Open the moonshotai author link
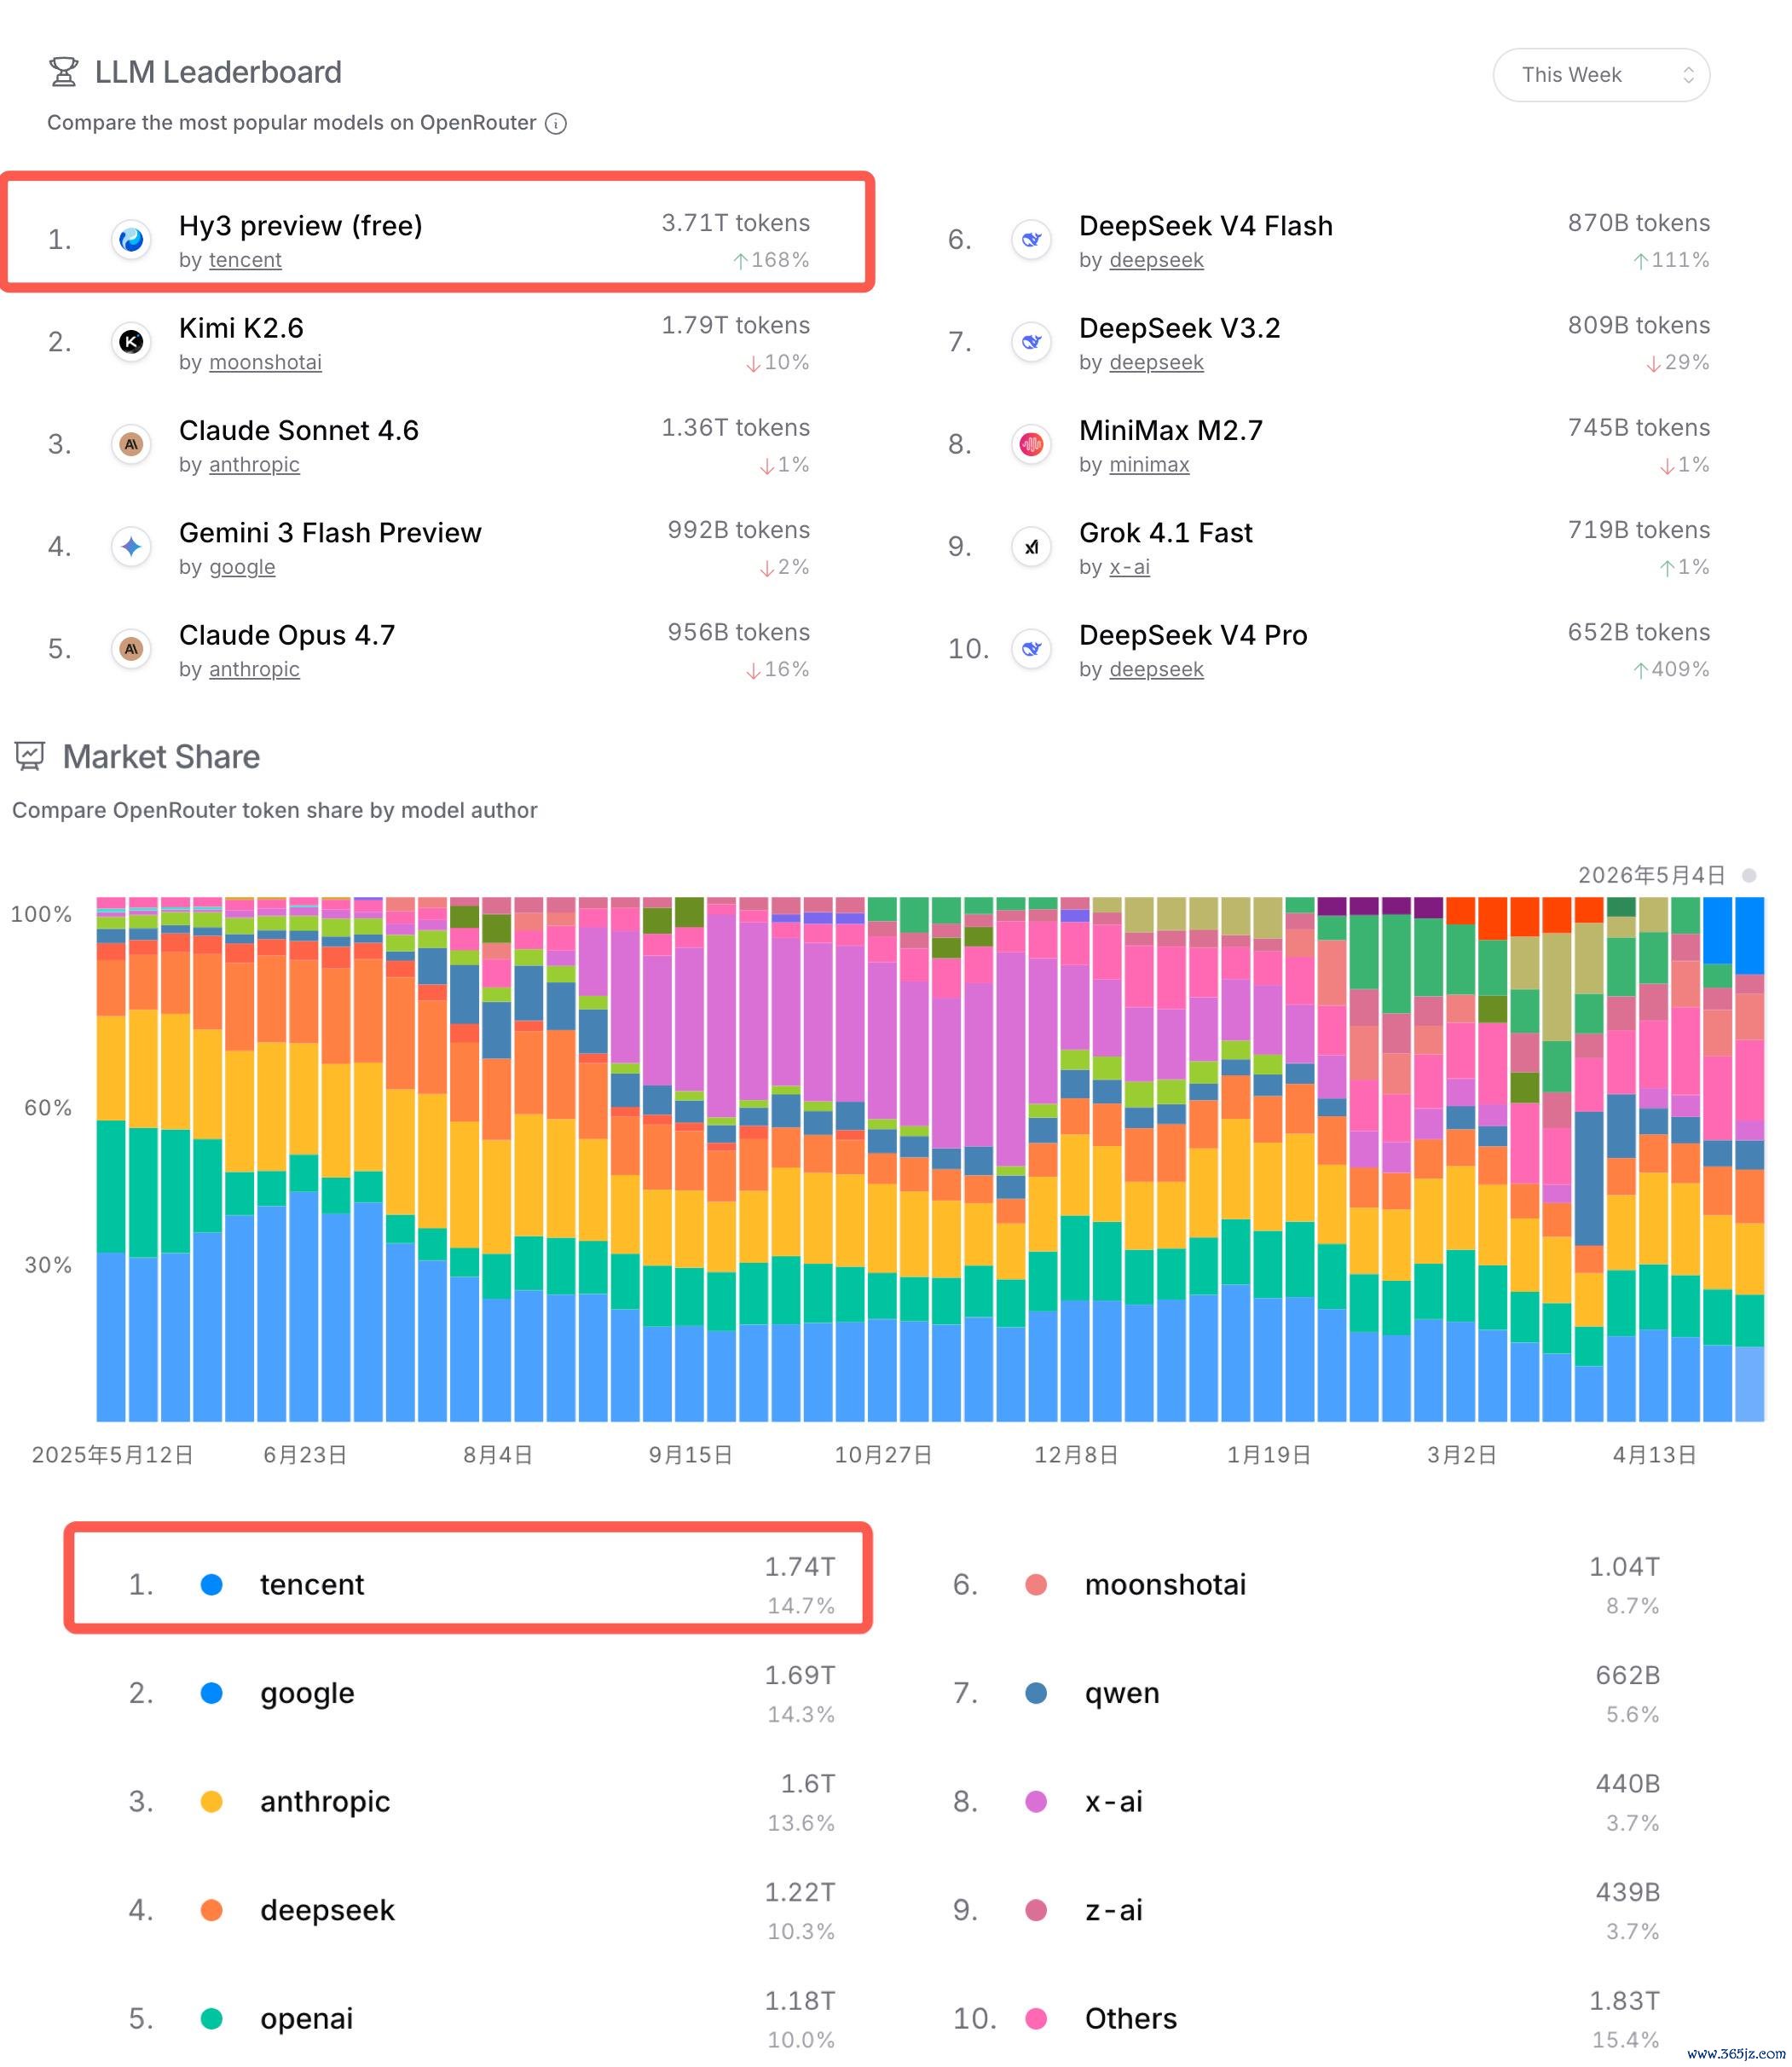Viewport: 1792px width, 2067px height. click(x=265, y=362)
